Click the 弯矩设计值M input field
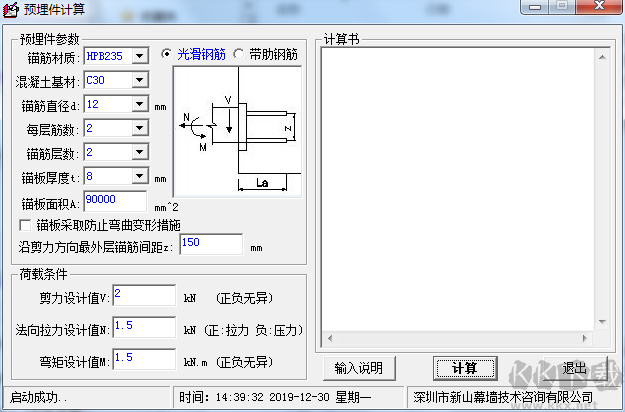Viewport: 625px width, 412px height. (x=144, y=359)
